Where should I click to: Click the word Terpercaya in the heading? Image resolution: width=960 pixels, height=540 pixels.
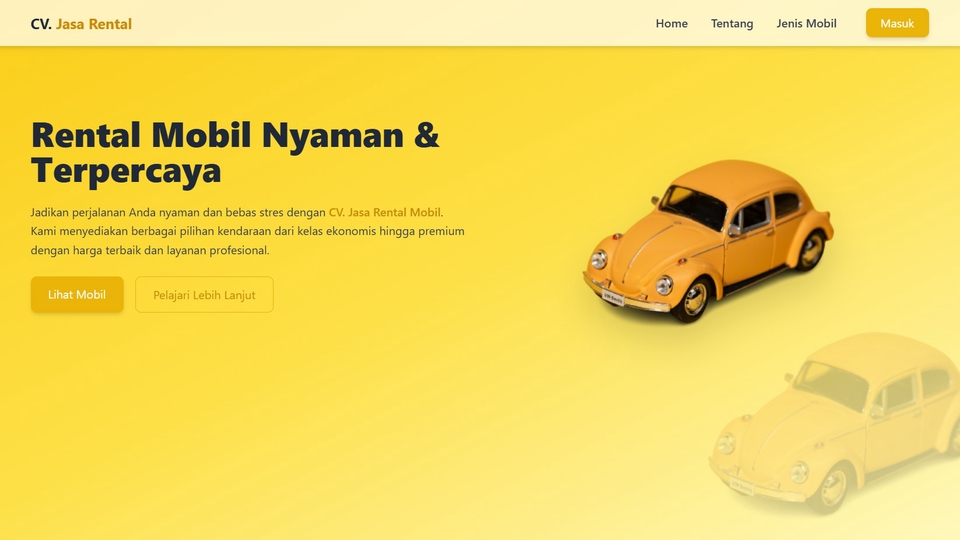(126, 170)
